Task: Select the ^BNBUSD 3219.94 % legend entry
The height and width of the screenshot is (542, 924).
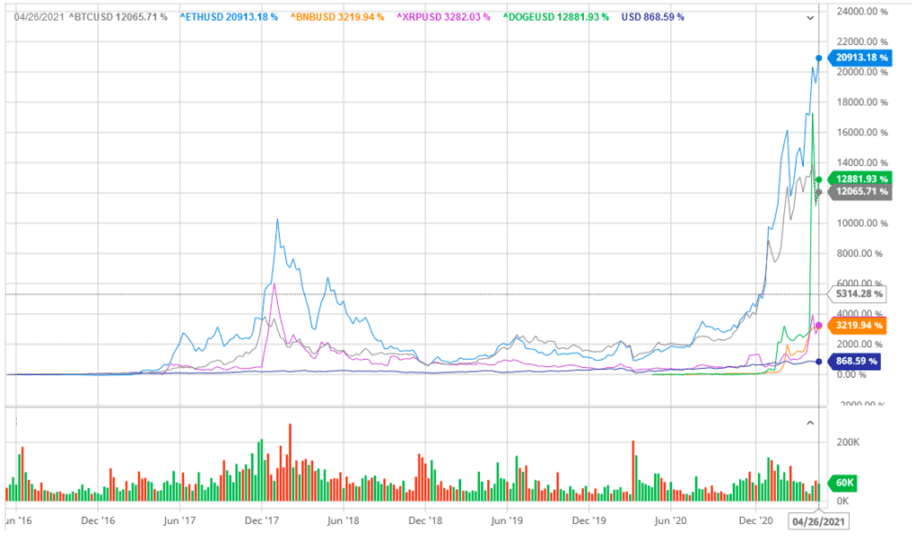Action: click(337, 17)
